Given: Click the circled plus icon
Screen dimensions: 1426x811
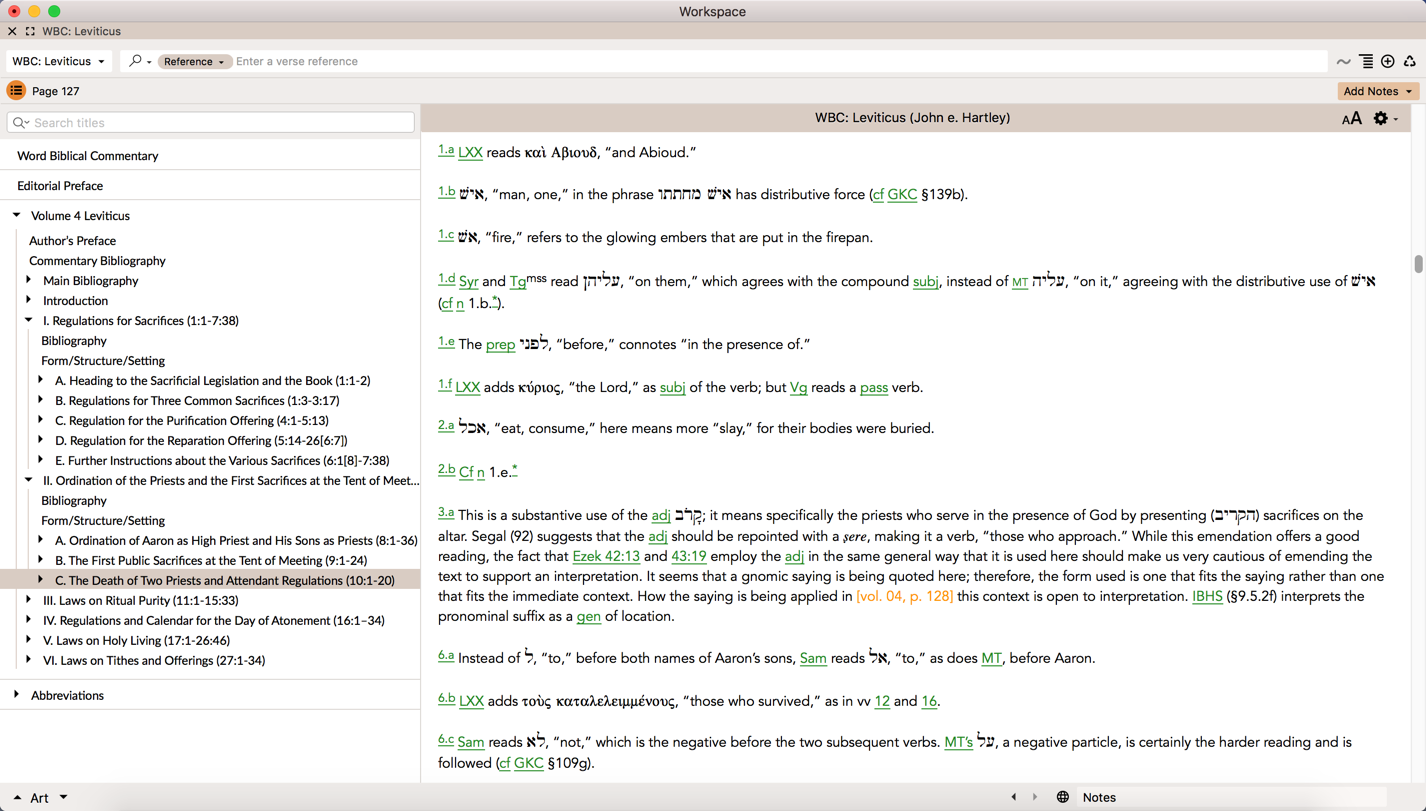Looking at the screenshot, I should 1388,62.
